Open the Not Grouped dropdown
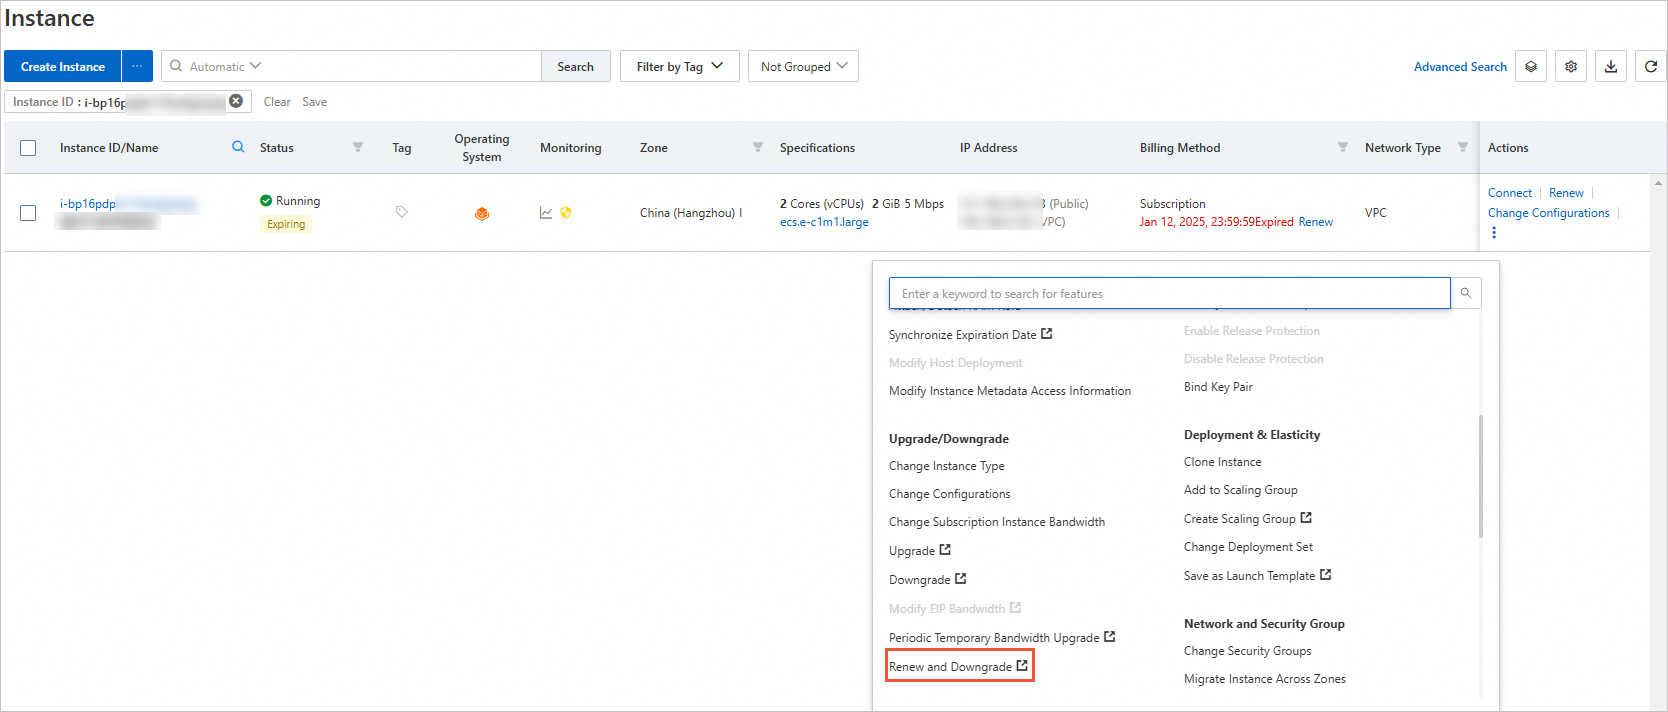1668x712 pixels. click(803, 67)
